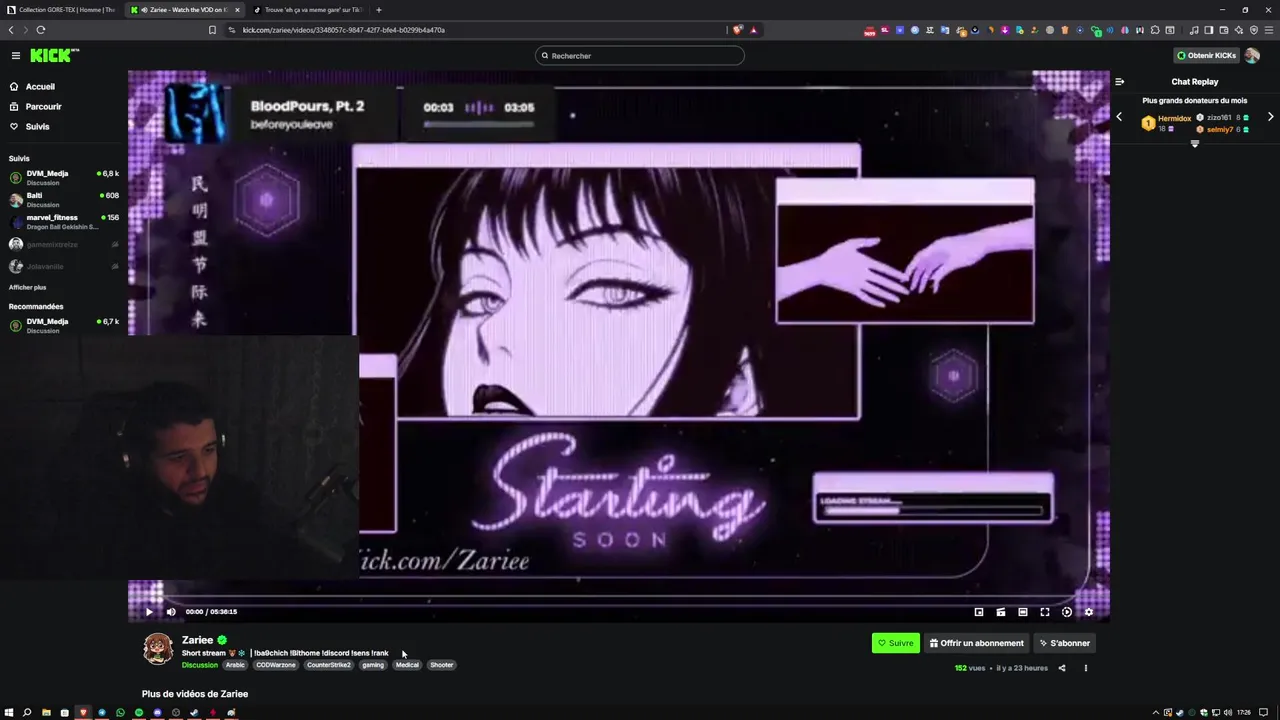Go back in browser history
The height and width of the screenshot is (720, 1280).
11,30
